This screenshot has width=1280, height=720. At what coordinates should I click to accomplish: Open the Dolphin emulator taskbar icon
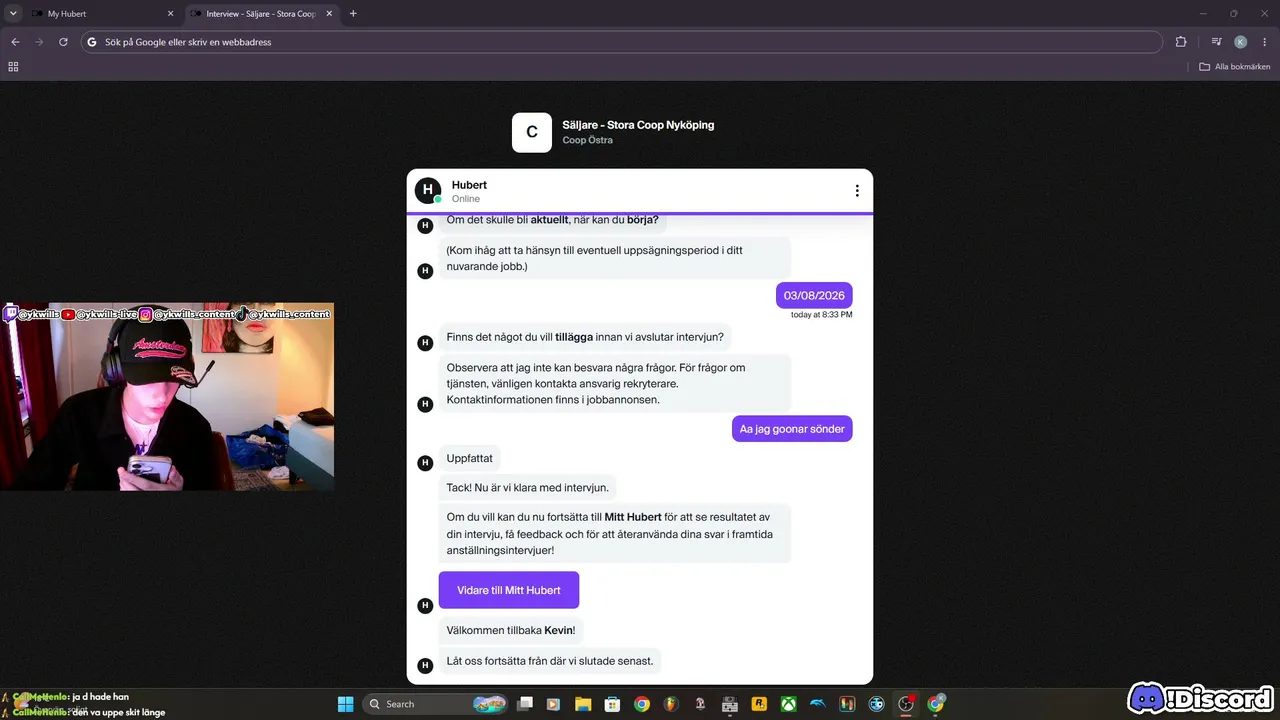(818, 704)
